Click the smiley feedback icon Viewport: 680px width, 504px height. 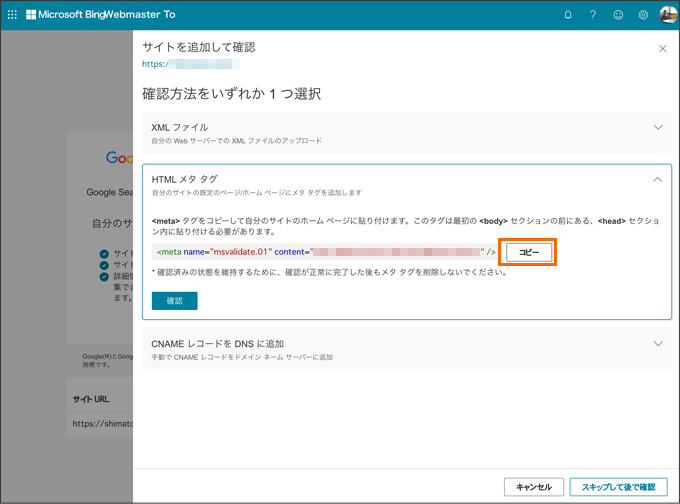(619, 15)
